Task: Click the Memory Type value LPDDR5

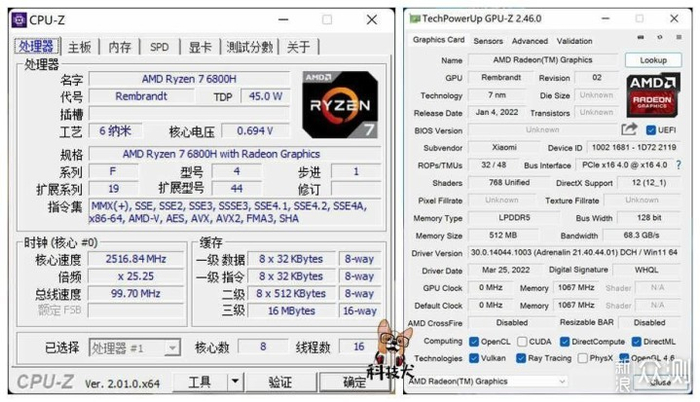Action: (514, 218)
